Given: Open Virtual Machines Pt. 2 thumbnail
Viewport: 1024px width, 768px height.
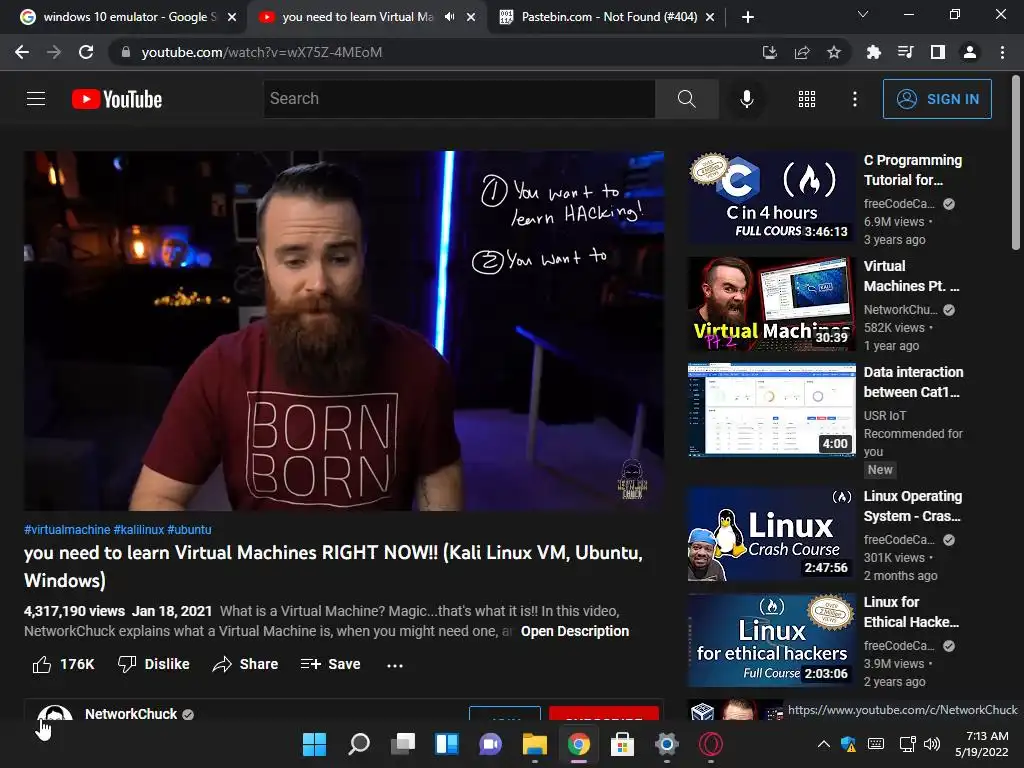Looking at the screenshot, I should click(771, 304).
